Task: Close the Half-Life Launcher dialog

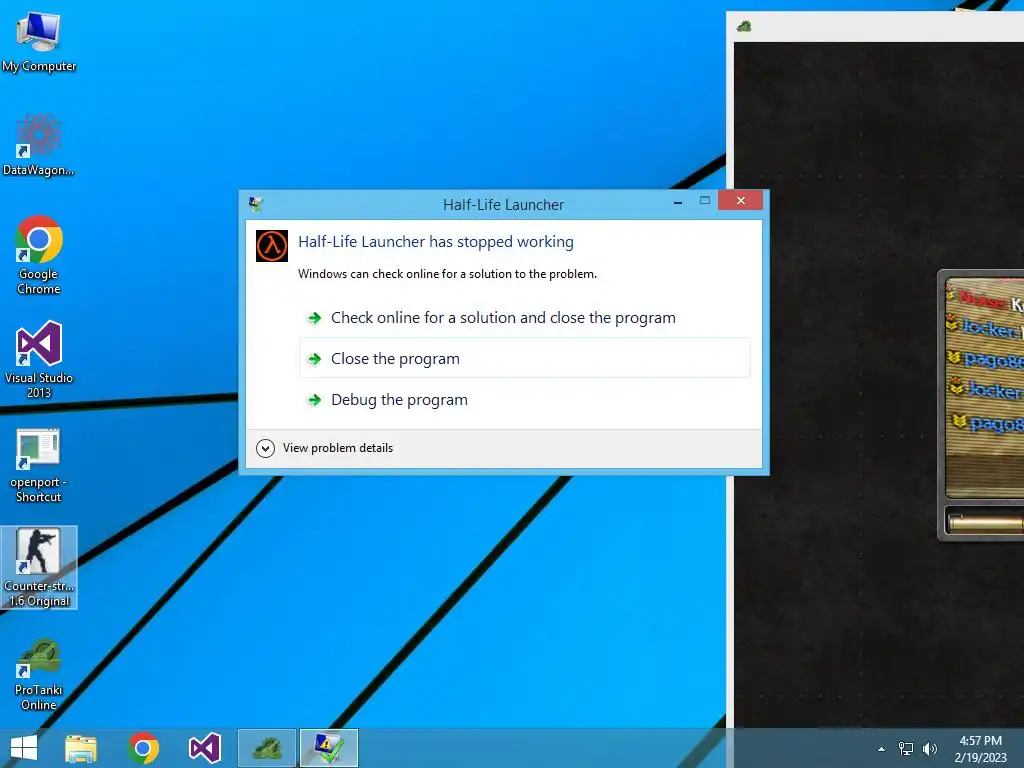Action: click(740, 200)
